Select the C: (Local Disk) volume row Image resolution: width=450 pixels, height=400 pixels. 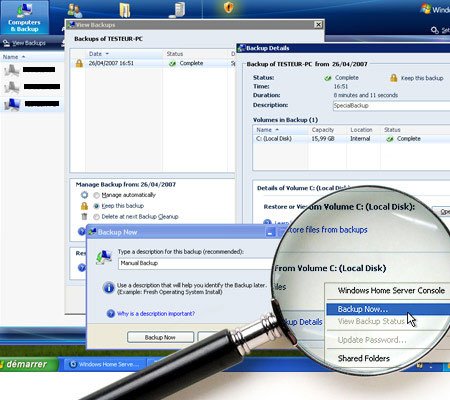[351, 139]
